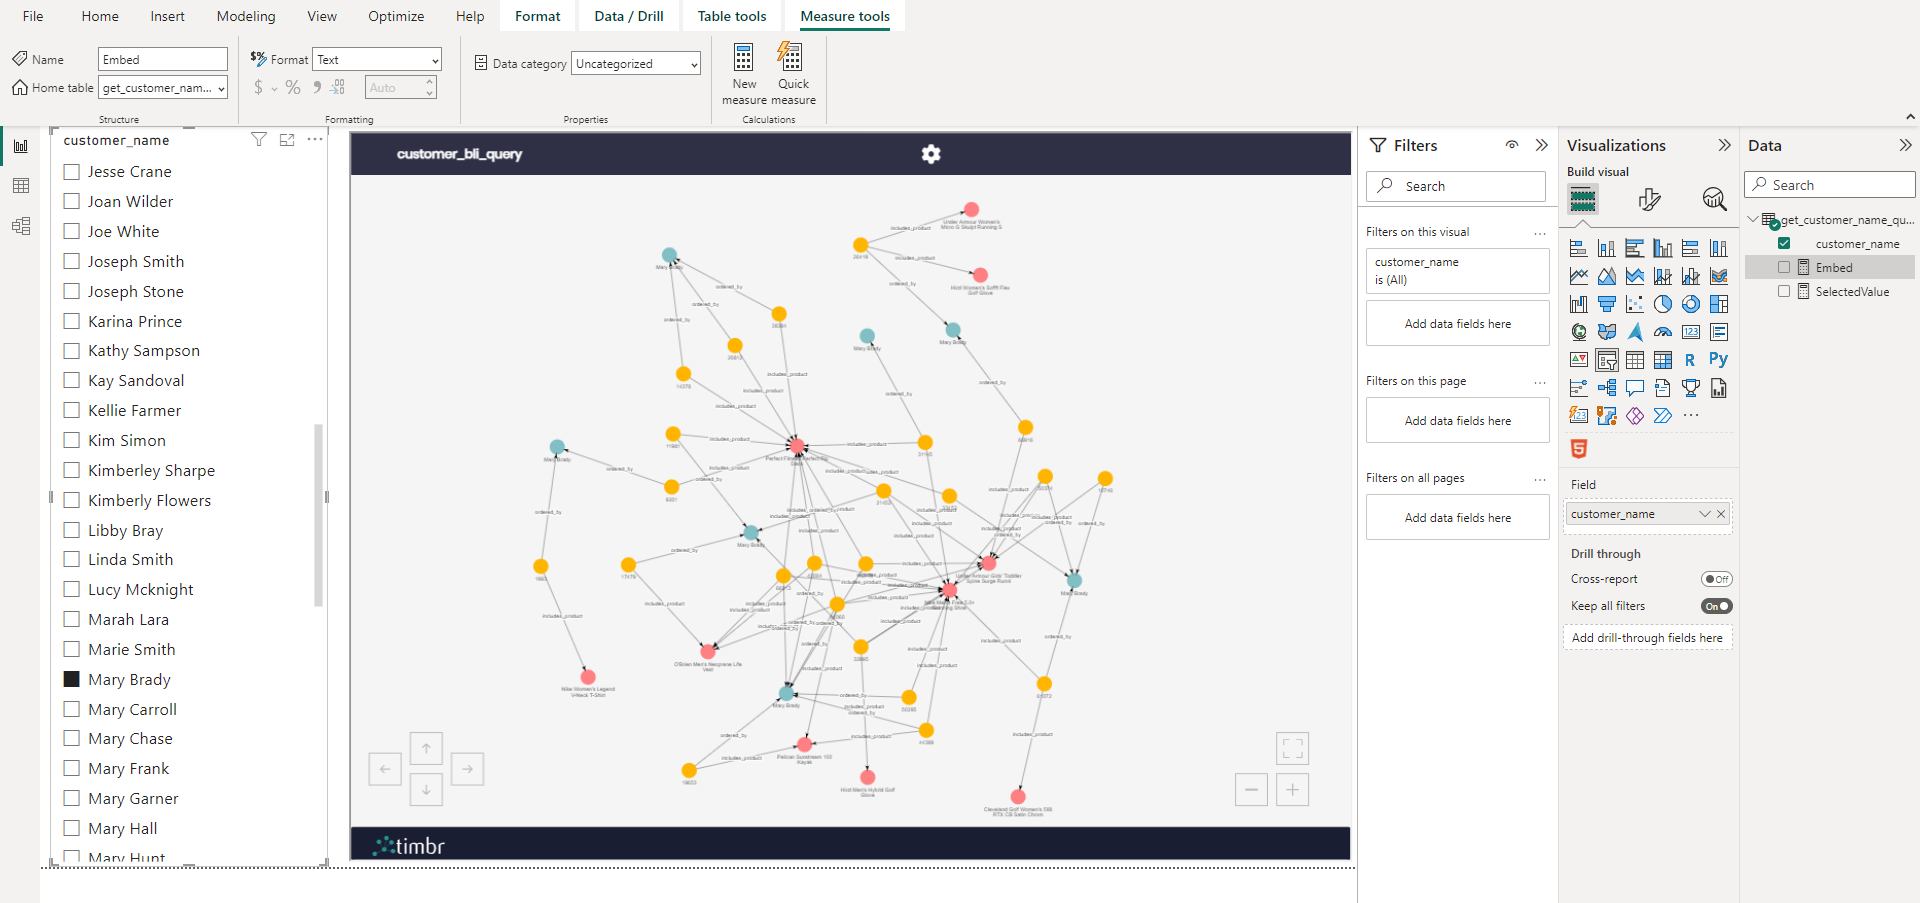Switch to the Optimize ribbon tab
The width and height of the screenshot is (1920, 903).
tap(396, 16)
